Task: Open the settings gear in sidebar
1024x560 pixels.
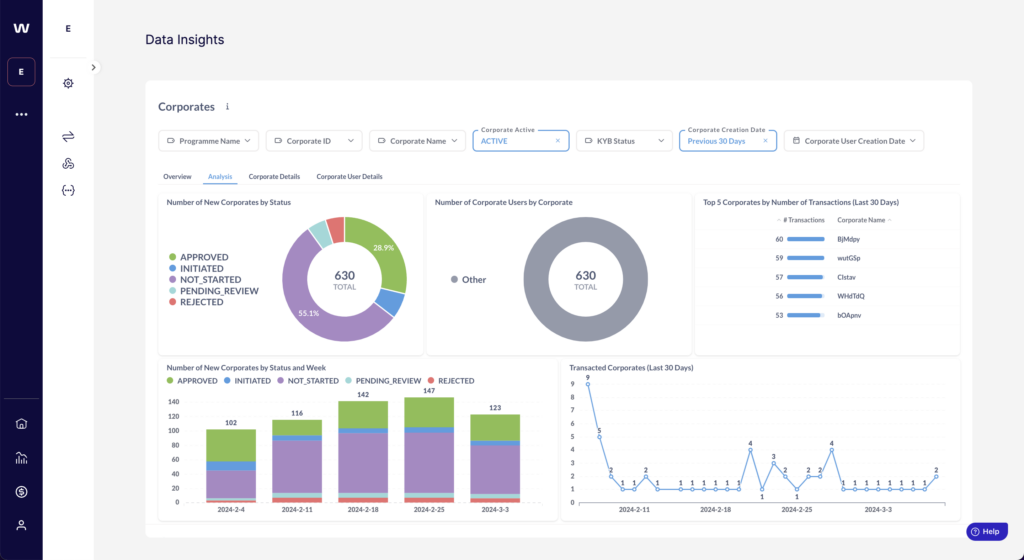Action: coord(68,83)
